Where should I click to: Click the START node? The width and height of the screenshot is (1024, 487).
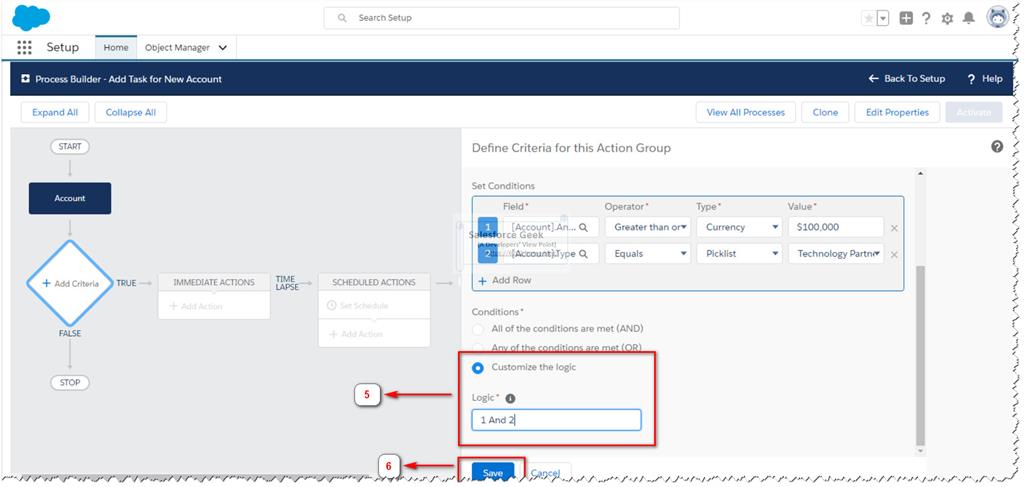pos(70,147)
